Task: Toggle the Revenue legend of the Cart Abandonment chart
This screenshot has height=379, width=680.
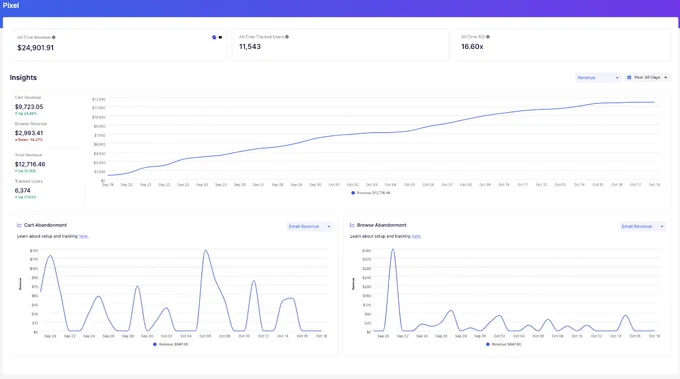Action: (x=170, y=344)
